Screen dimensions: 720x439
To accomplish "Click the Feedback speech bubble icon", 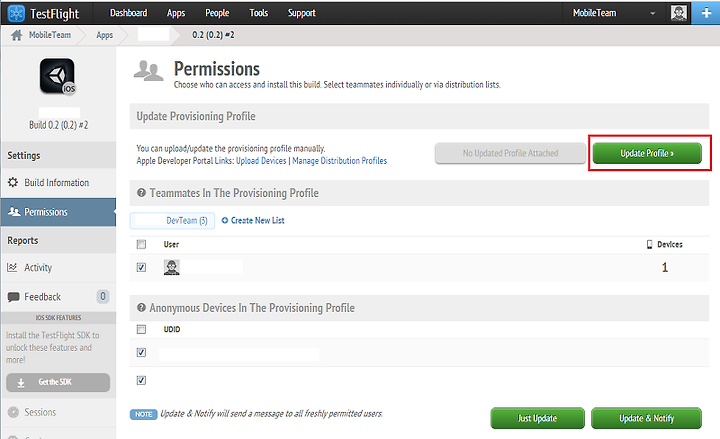I will (x=13, y=297).
